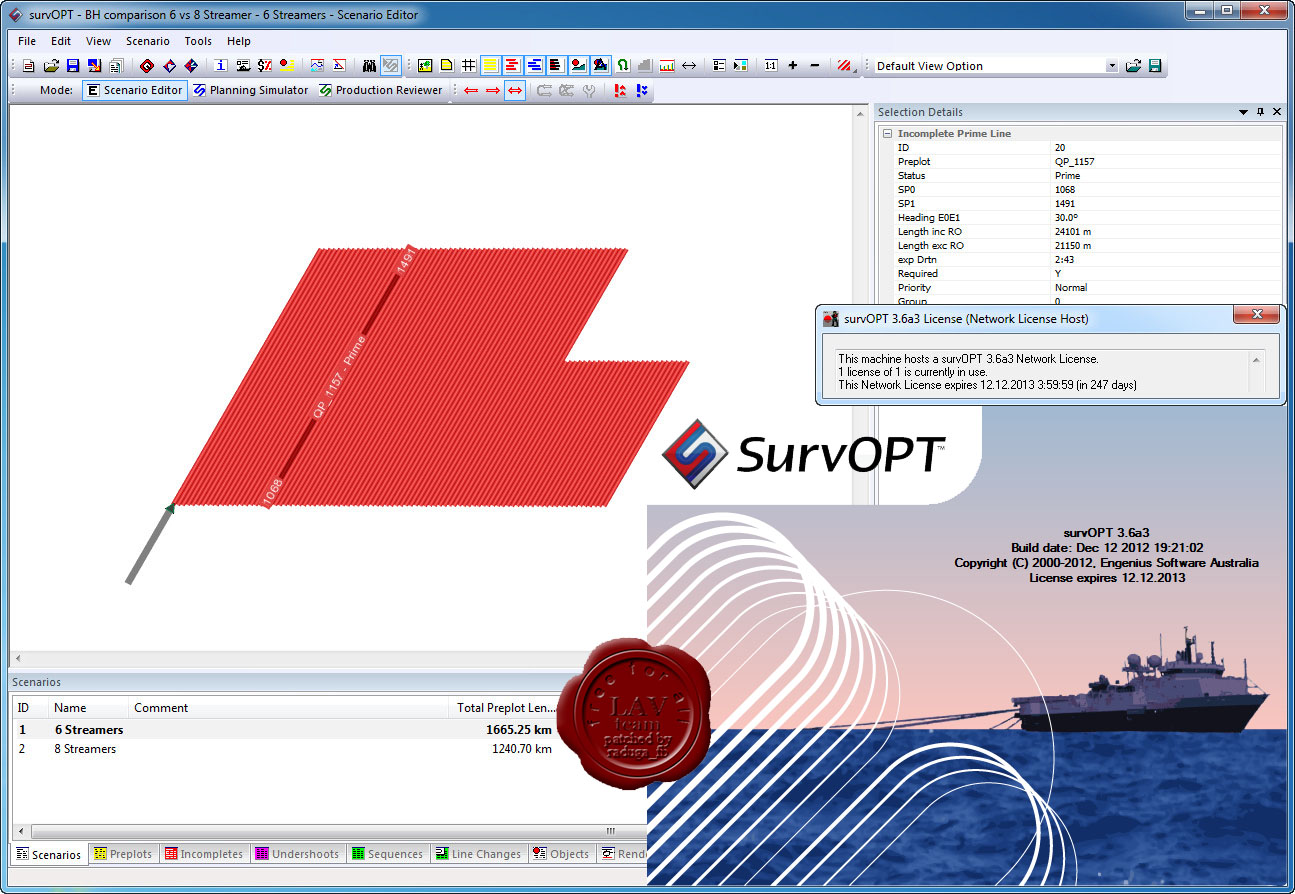
Task: Click the QP_1157 preplot value
Action: (x=1075, y=161)
